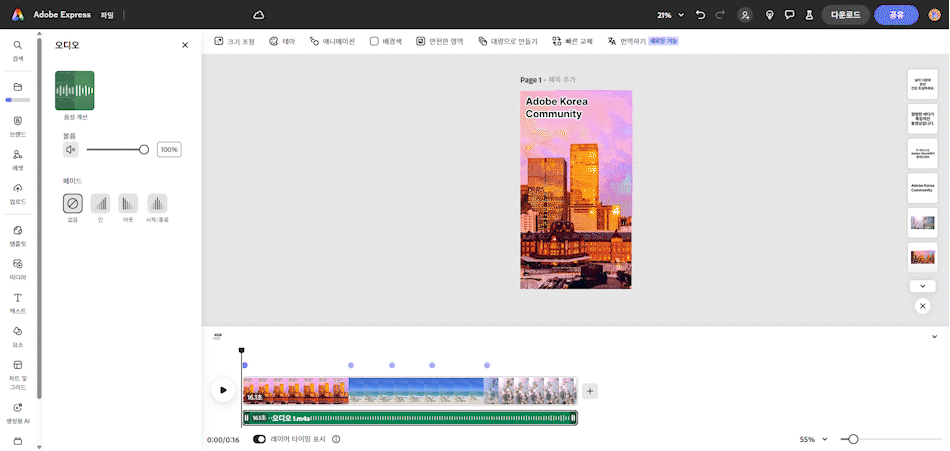Viewport: 950px width, 451px height.
Task: Click the playhead marker at the timeline start
Action: 242,350
